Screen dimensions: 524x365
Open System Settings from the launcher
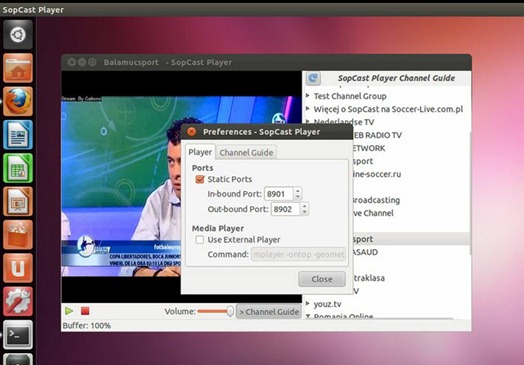tap(18, 301)
